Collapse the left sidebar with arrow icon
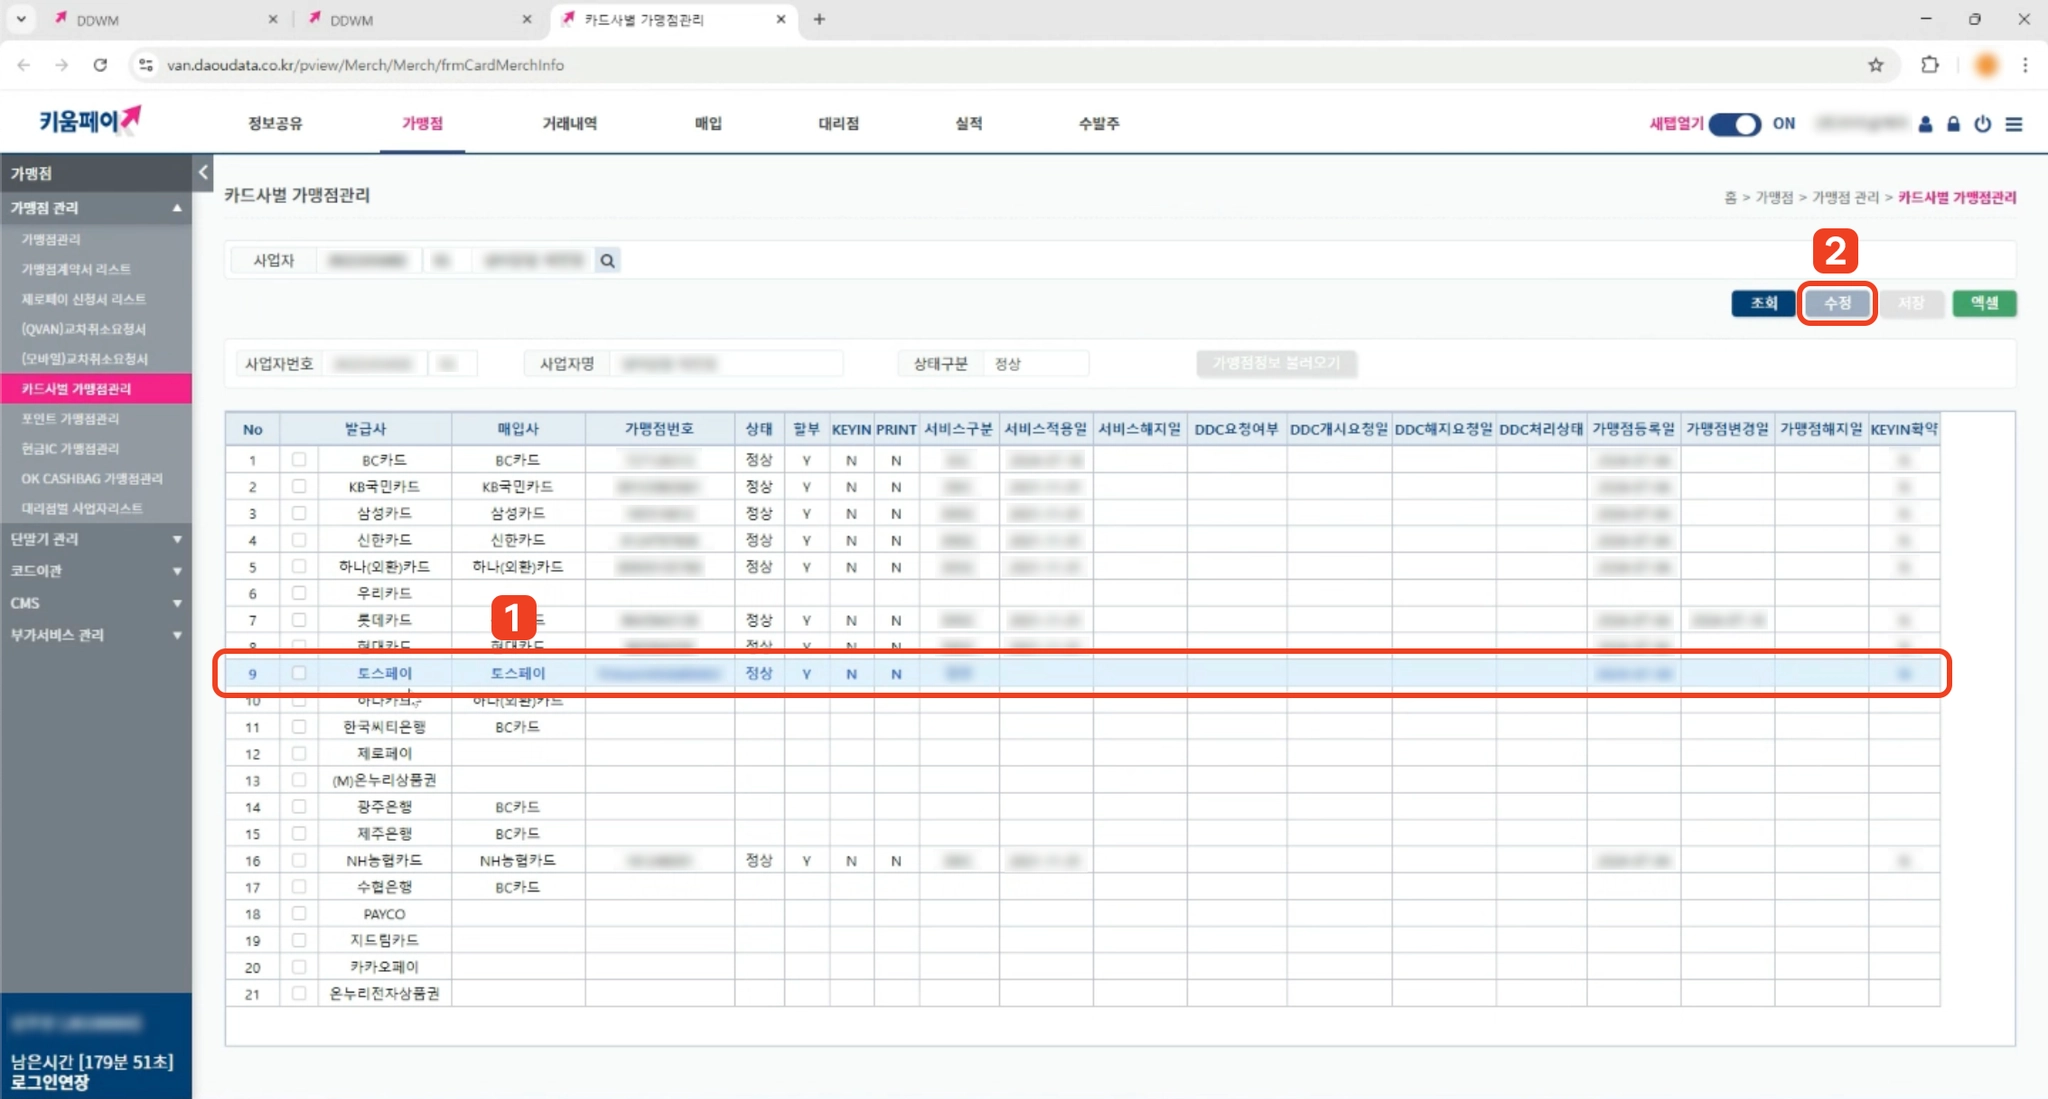The width and height of the screenshot is (2048, 1099). pyautogui.click(x=203, y=172)
